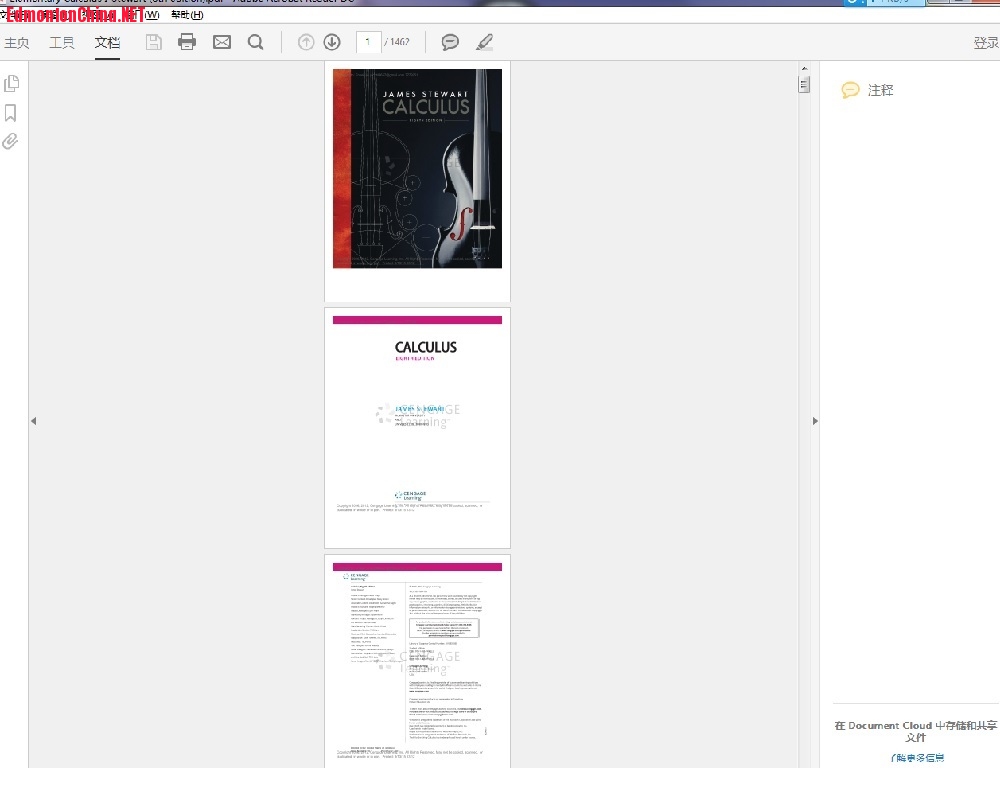Open the page thumbnails panel icon
This screenshot has height=792, width=1000.
[x=11, y=84]
